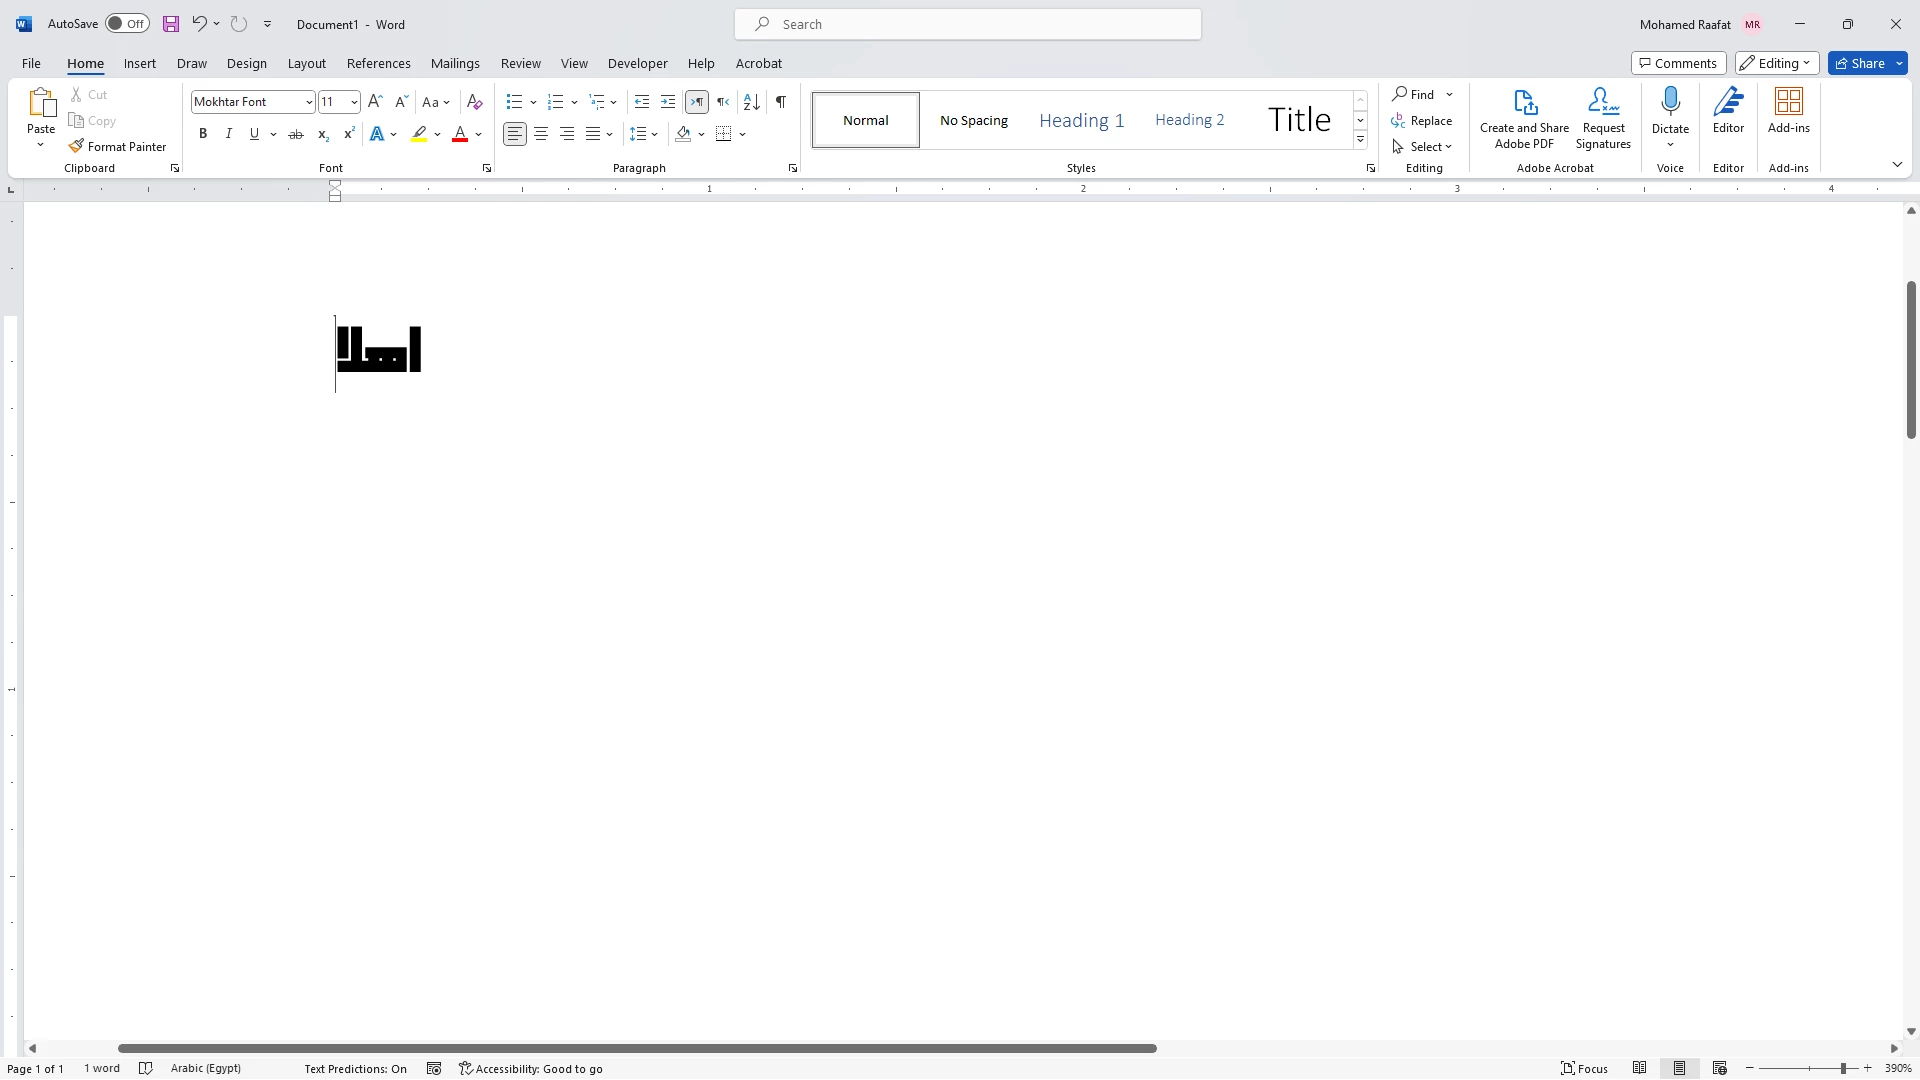Click the zoom slider handle
1920x1080 pixels.
click(1842, 1069)
